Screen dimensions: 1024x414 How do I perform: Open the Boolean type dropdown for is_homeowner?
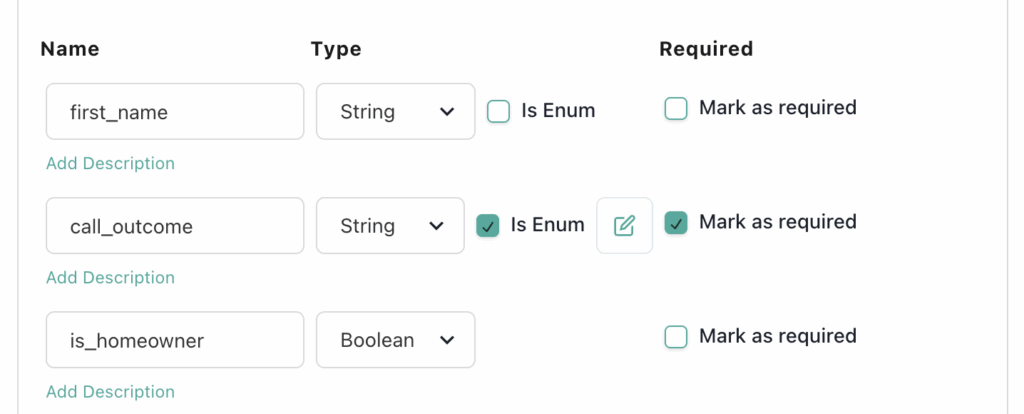click(395, 339)
